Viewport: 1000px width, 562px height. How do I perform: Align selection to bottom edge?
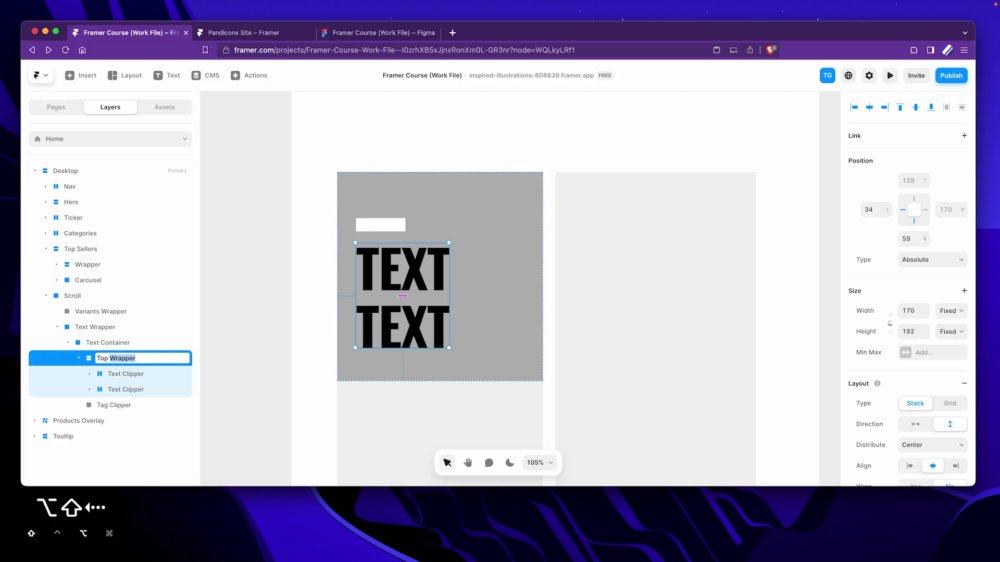(x=931, y=107)
